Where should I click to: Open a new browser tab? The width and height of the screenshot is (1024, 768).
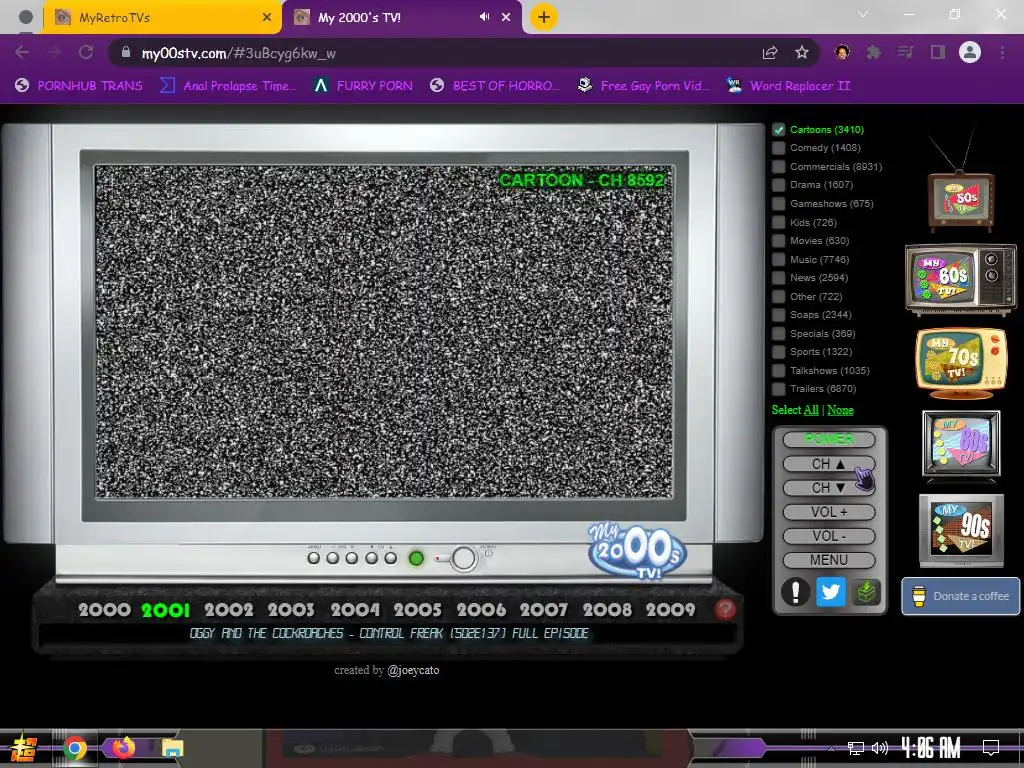(543, 18)
